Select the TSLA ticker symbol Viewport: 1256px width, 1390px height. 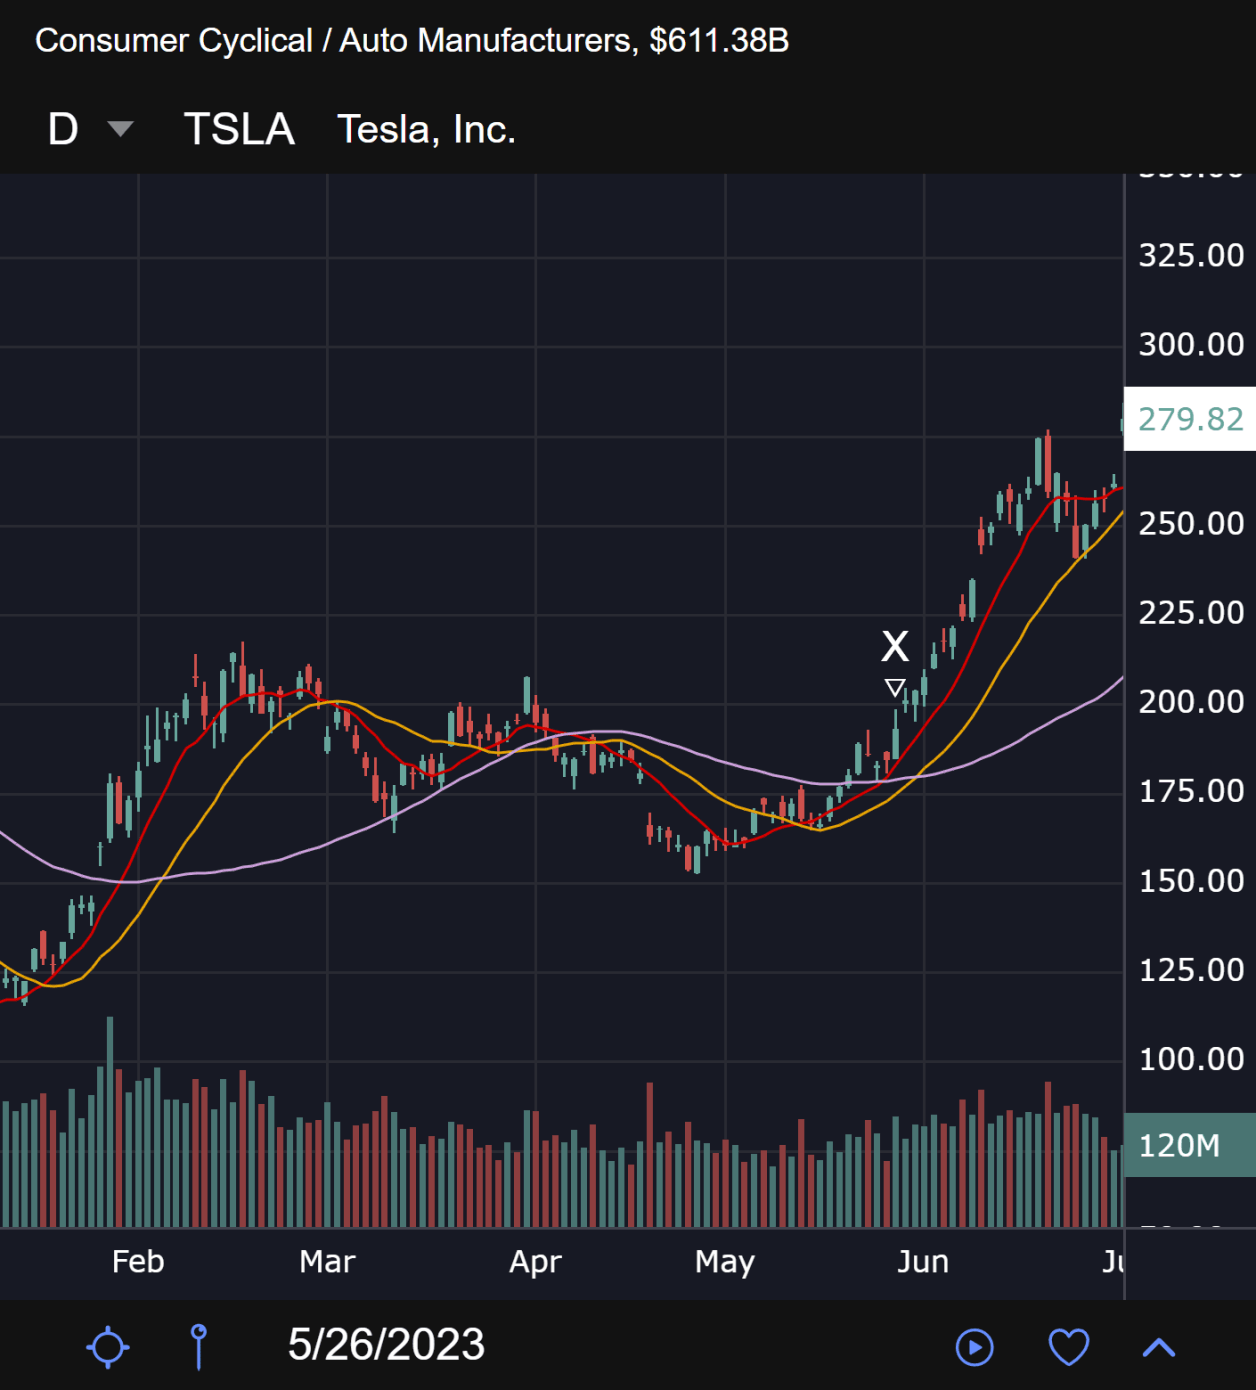(x=239, y=129)
